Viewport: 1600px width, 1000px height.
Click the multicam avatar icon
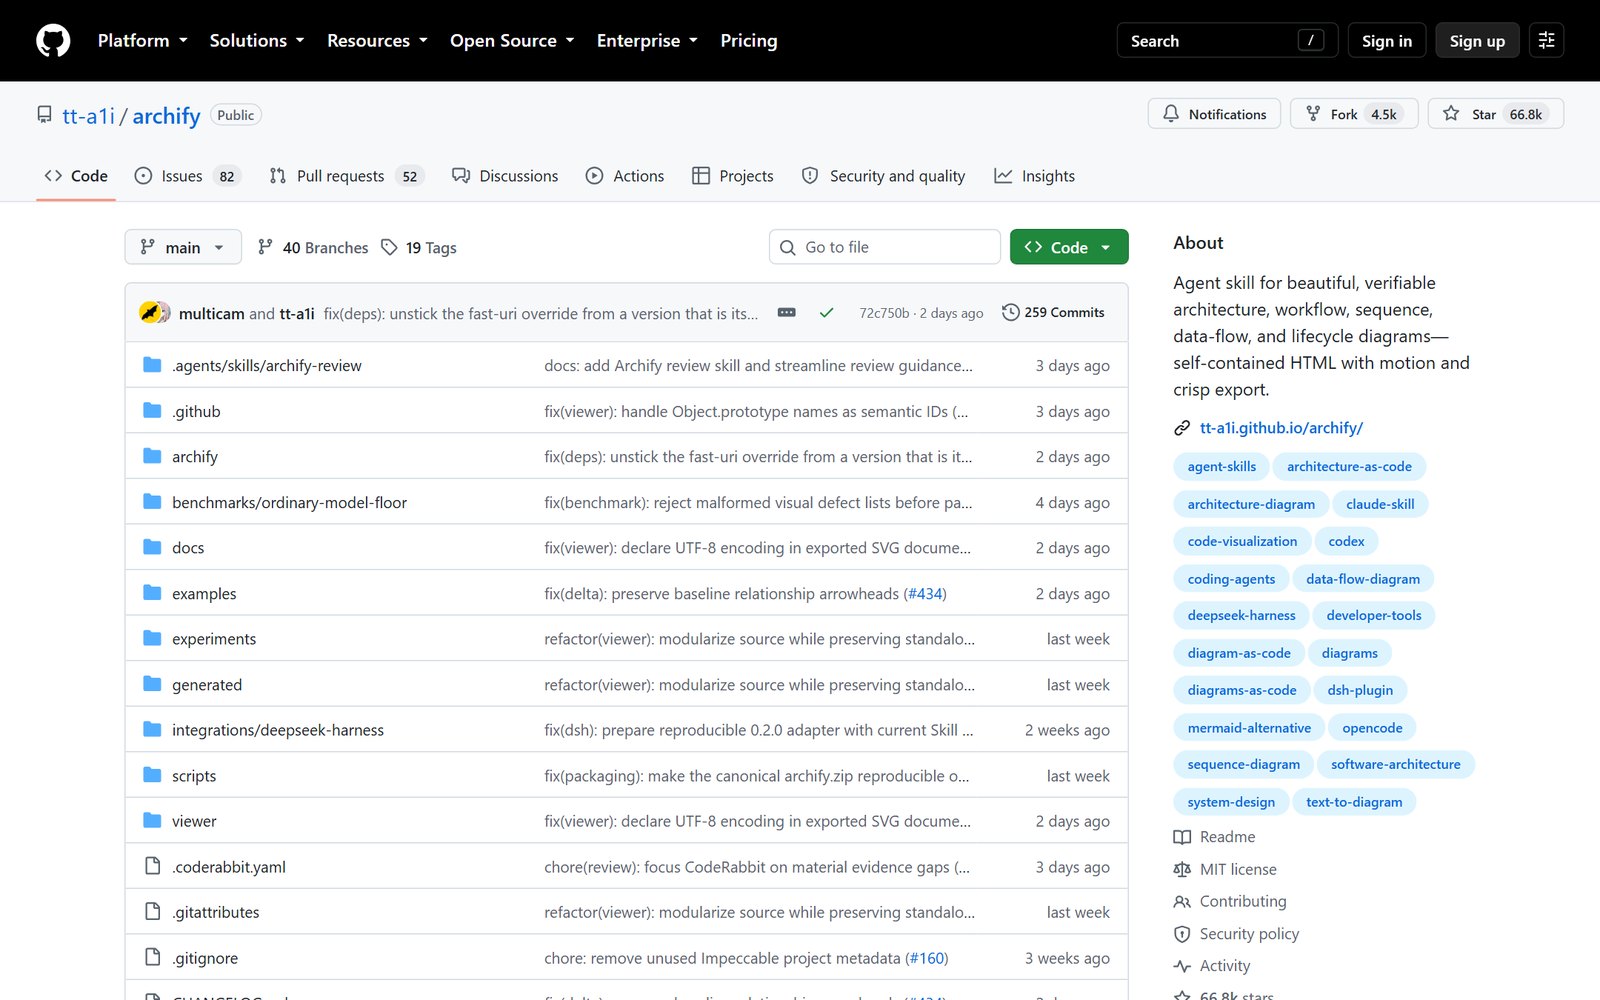150,313
